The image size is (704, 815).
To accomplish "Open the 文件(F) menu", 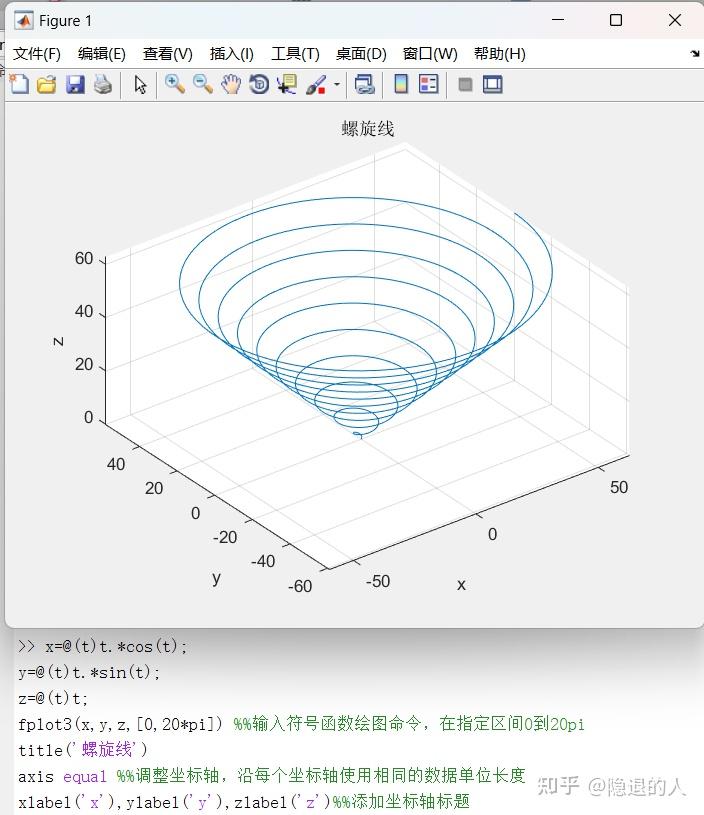I will [x=36, y=54].
